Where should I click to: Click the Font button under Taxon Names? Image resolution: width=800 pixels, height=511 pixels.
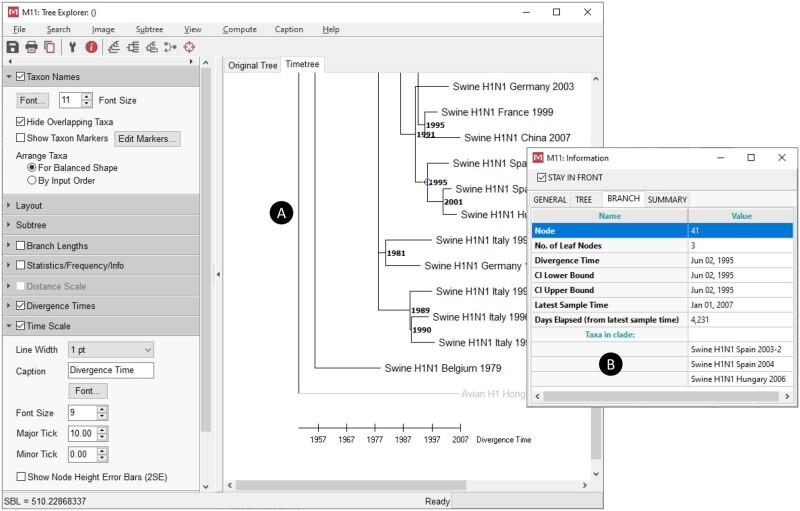(x=33, y=100)
